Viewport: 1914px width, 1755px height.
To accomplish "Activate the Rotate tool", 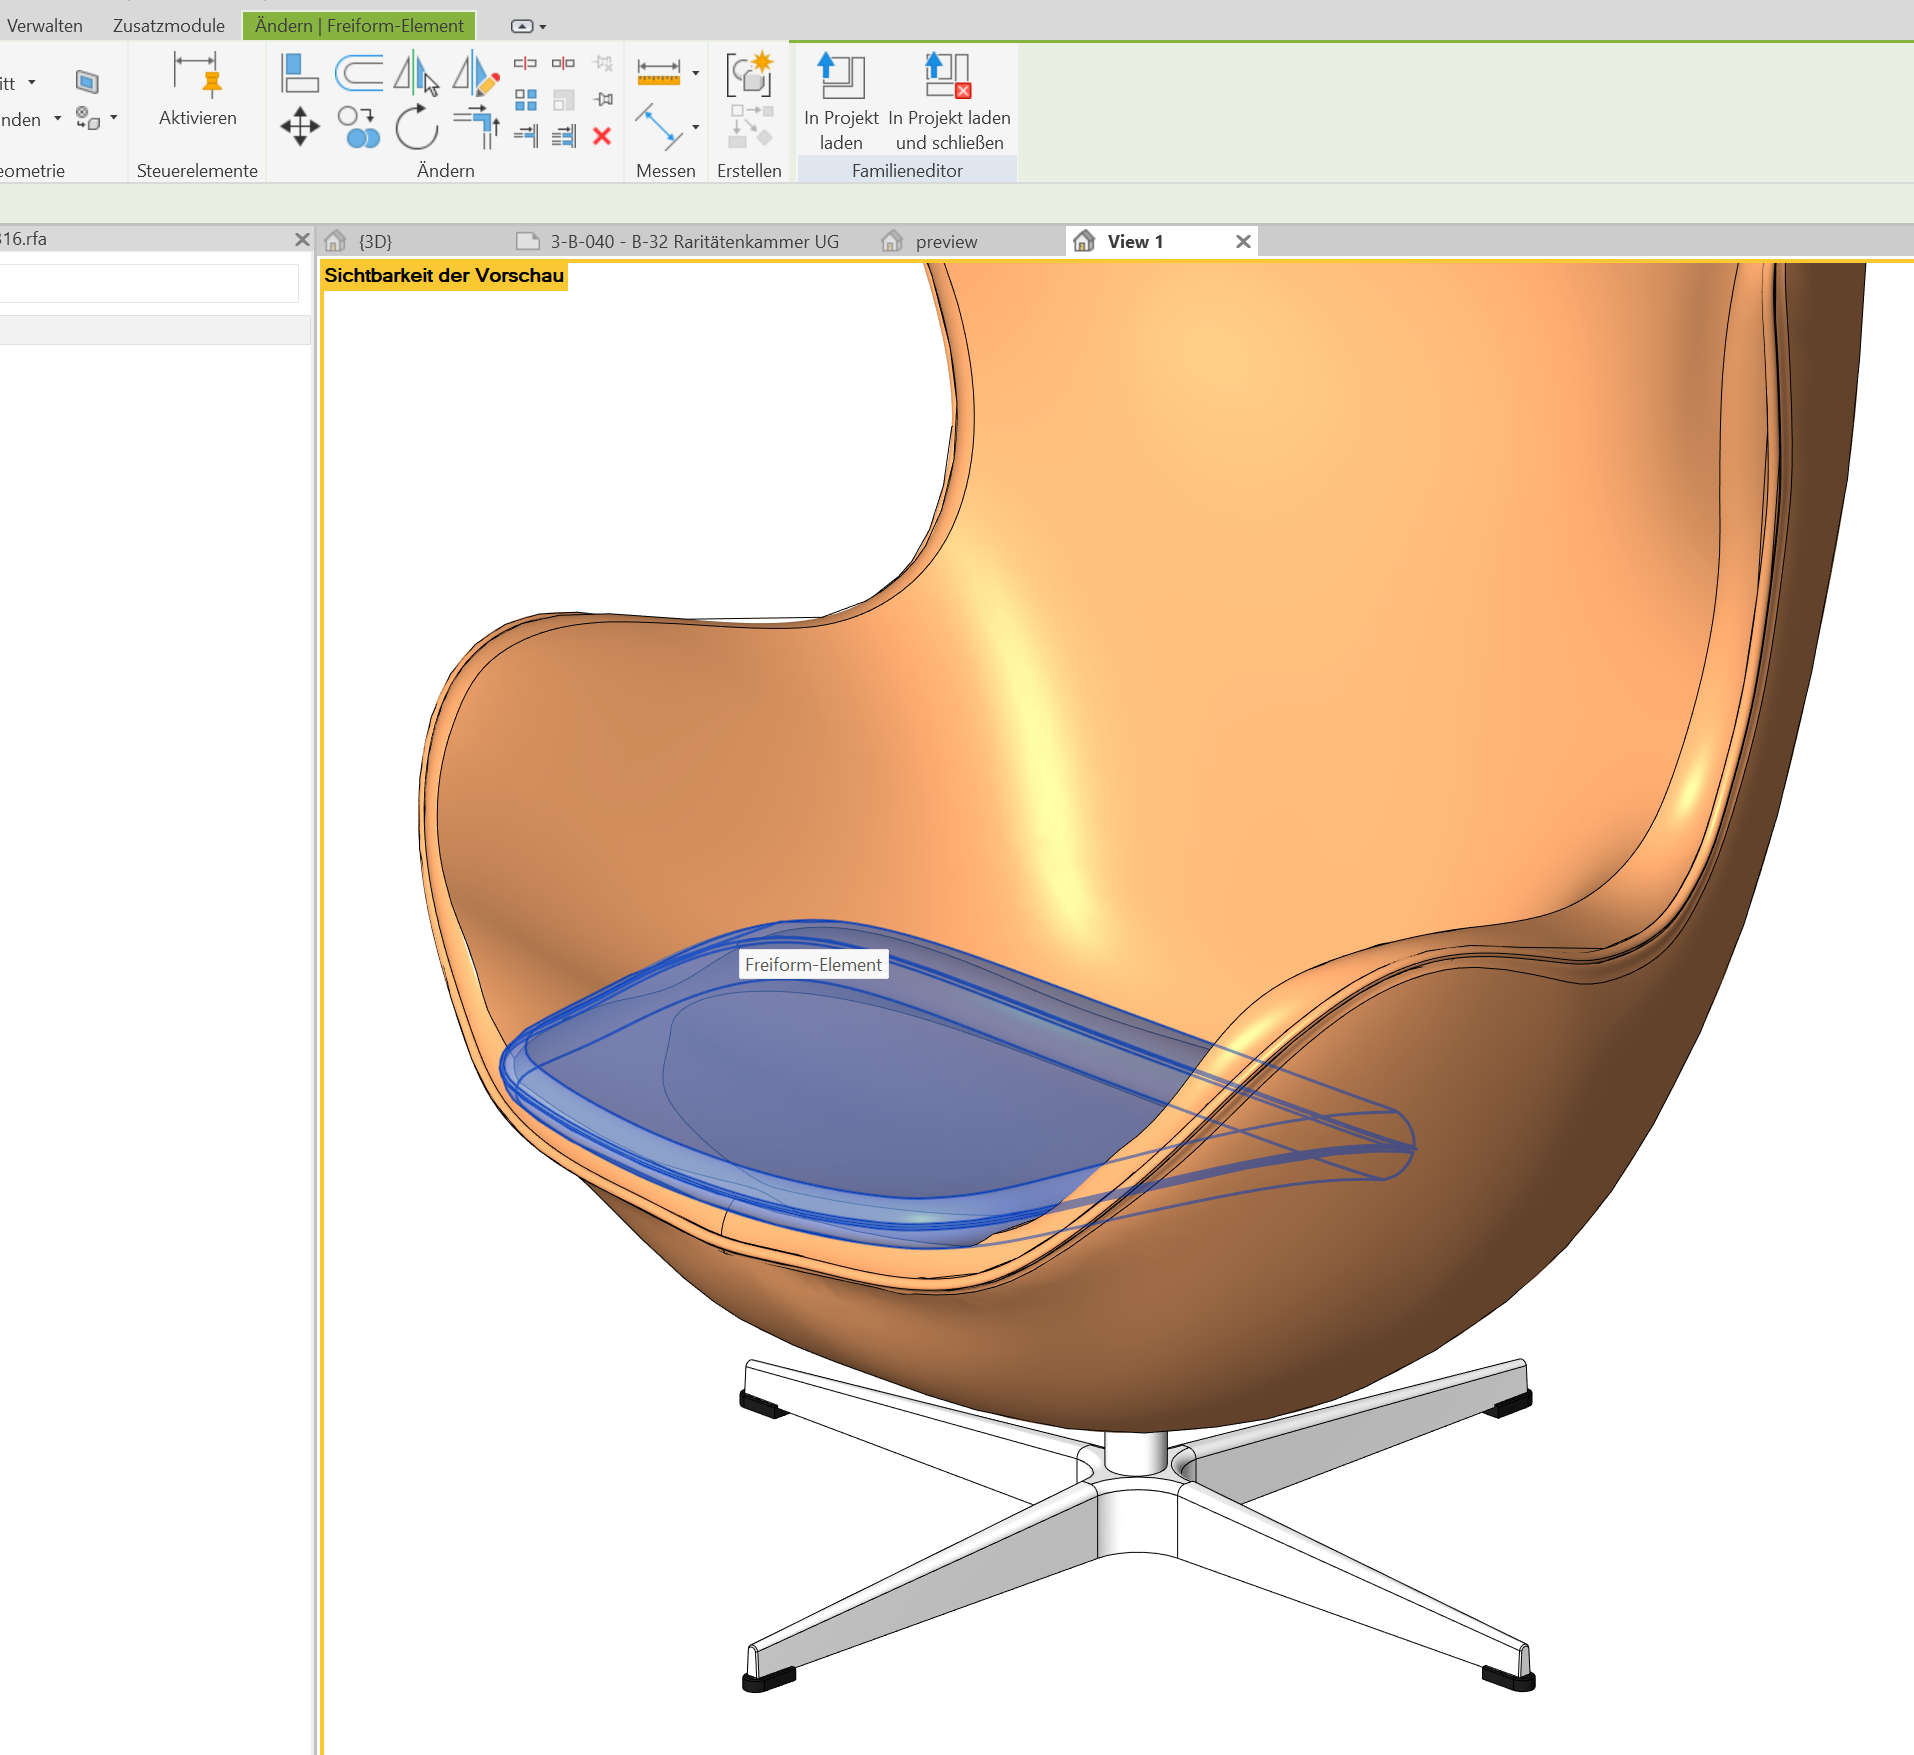I will pyautogui.click(x=416, y=127).
